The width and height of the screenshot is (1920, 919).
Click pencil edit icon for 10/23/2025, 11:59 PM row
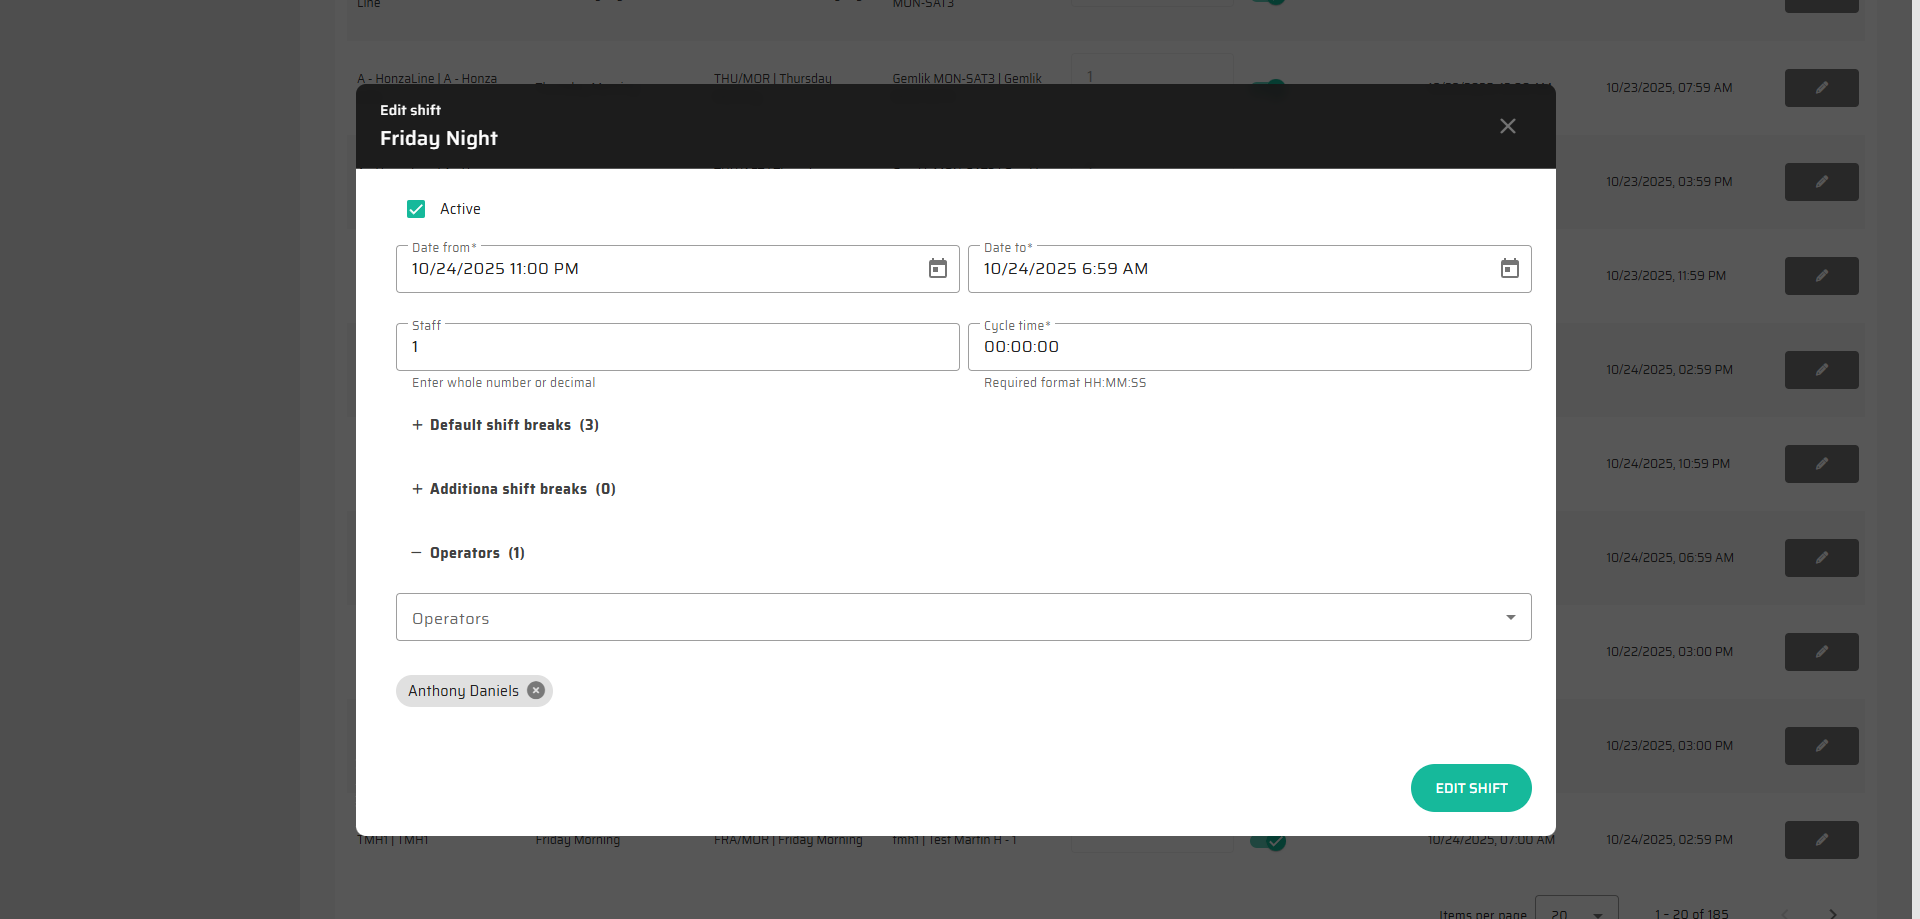[1821, 276]
